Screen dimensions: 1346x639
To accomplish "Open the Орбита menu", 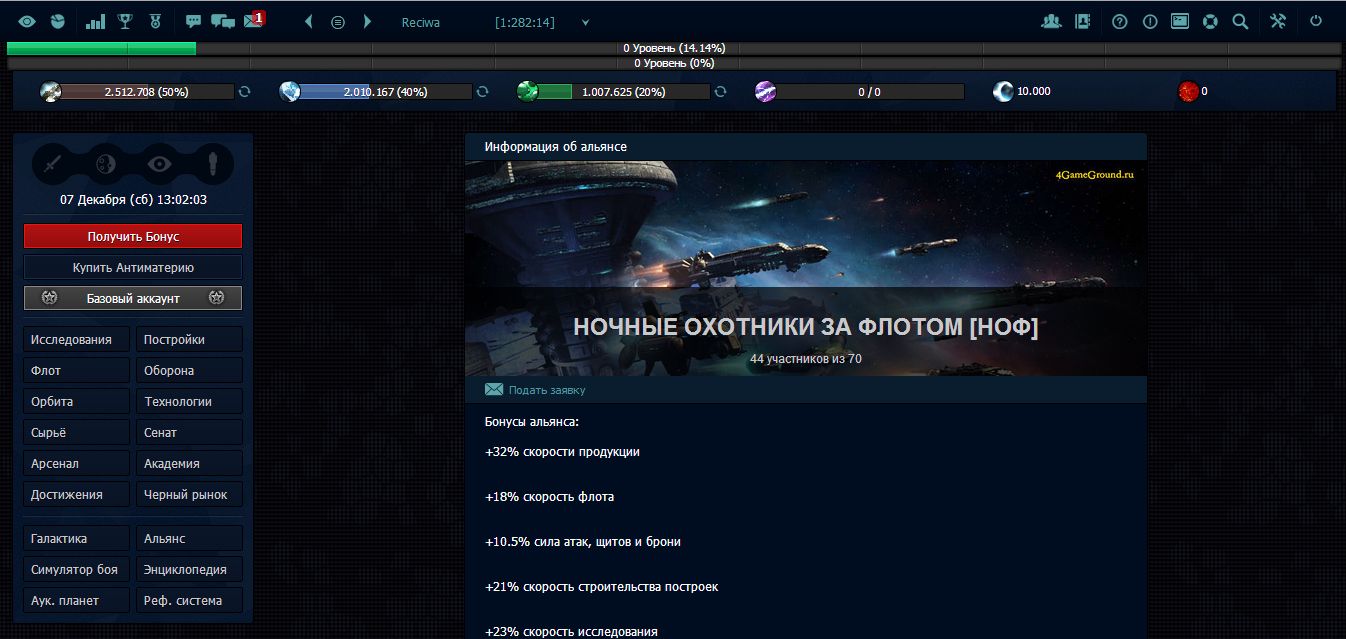I will [x=77, y=401].
